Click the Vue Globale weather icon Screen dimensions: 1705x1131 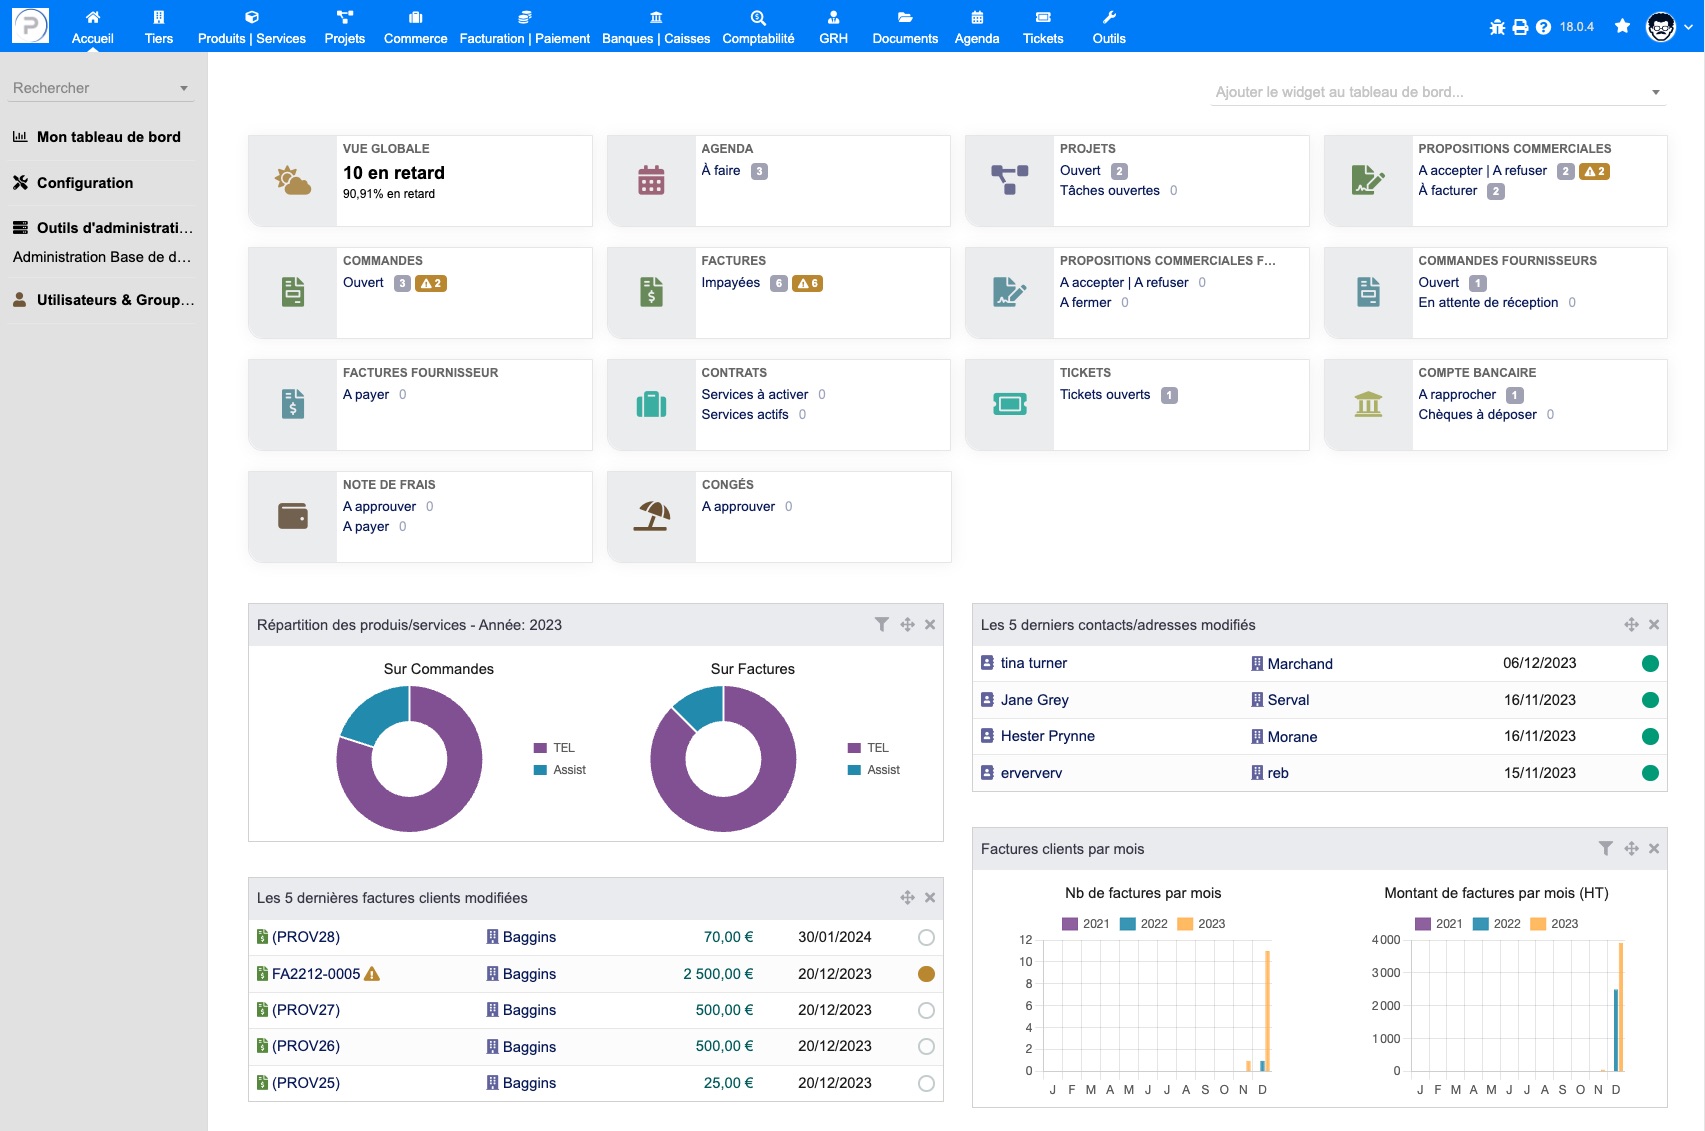tap(293, 181)
